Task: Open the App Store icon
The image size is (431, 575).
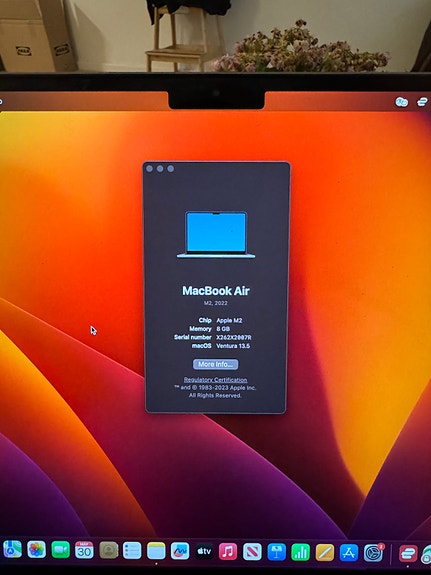Action: (349, 552)
